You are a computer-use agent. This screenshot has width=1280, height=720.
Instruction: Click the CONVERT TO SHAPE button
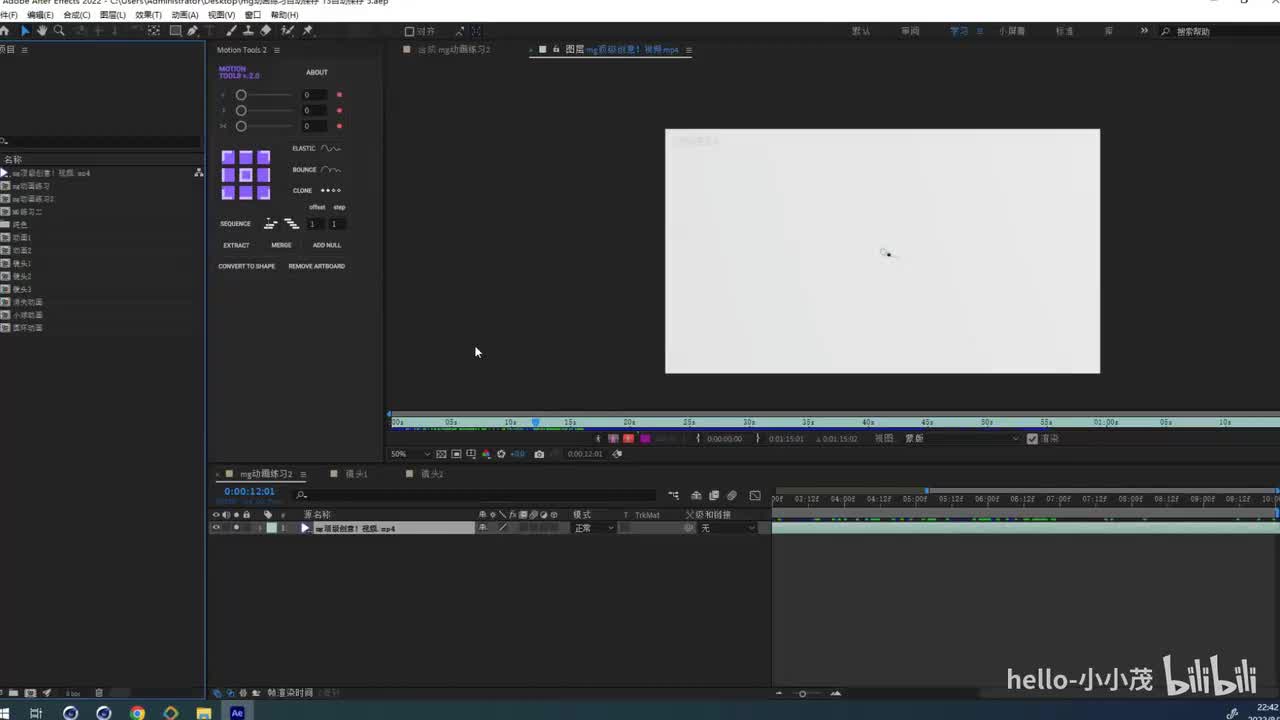(247, 266)
